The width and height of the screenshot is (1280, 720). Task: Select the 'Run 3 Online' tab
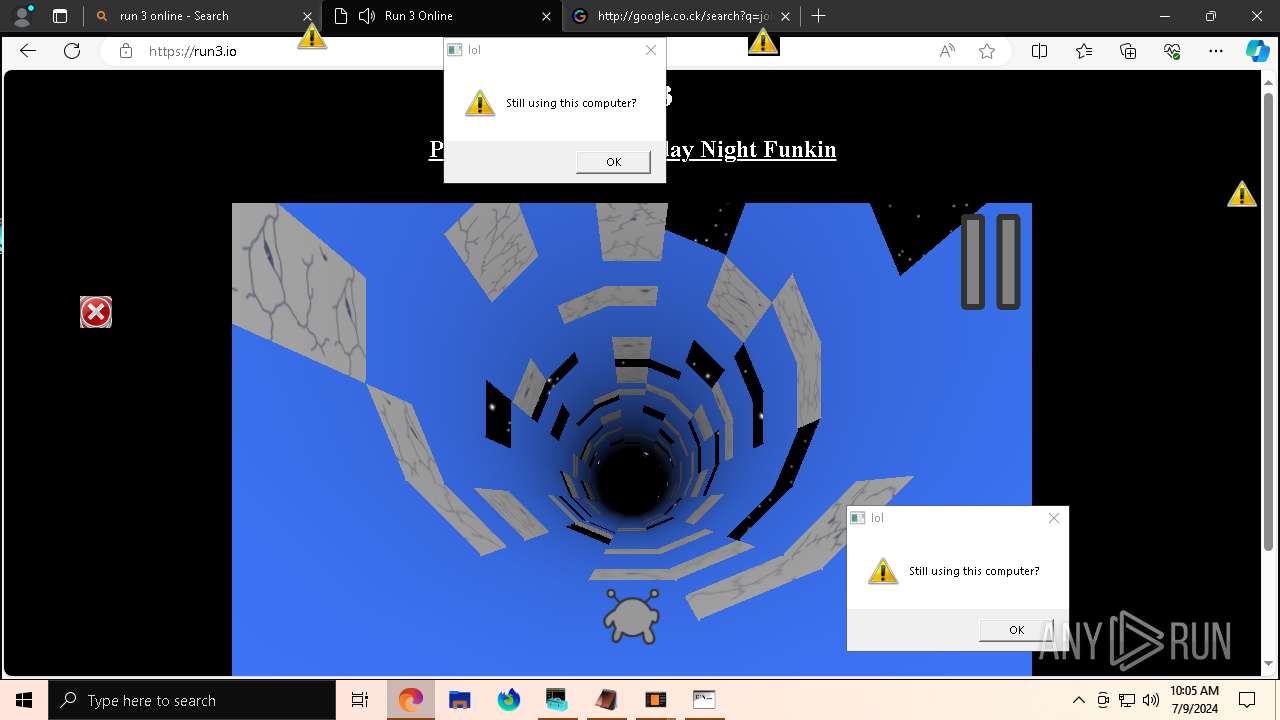442,16
